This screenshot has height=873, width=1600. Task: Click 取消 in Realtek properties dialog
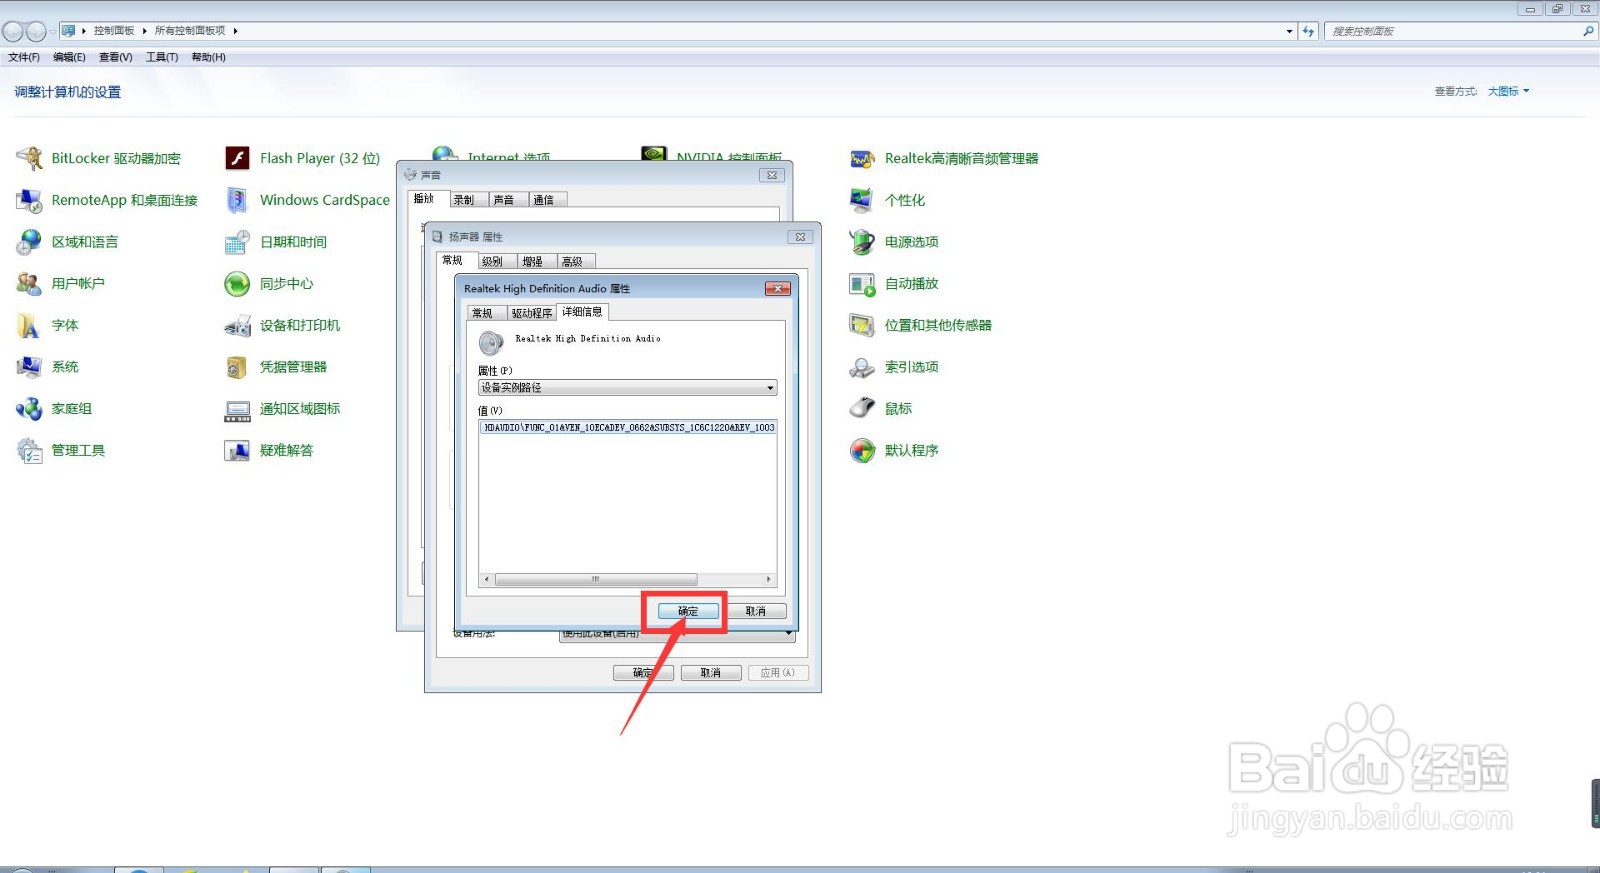click(756, 611)
